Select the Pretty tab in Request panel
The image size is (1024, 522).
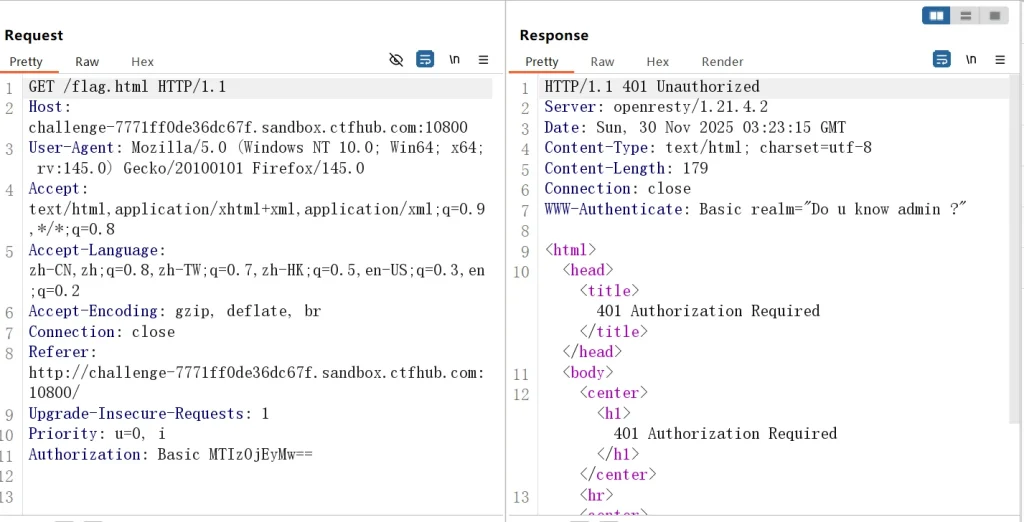[27, 62]
